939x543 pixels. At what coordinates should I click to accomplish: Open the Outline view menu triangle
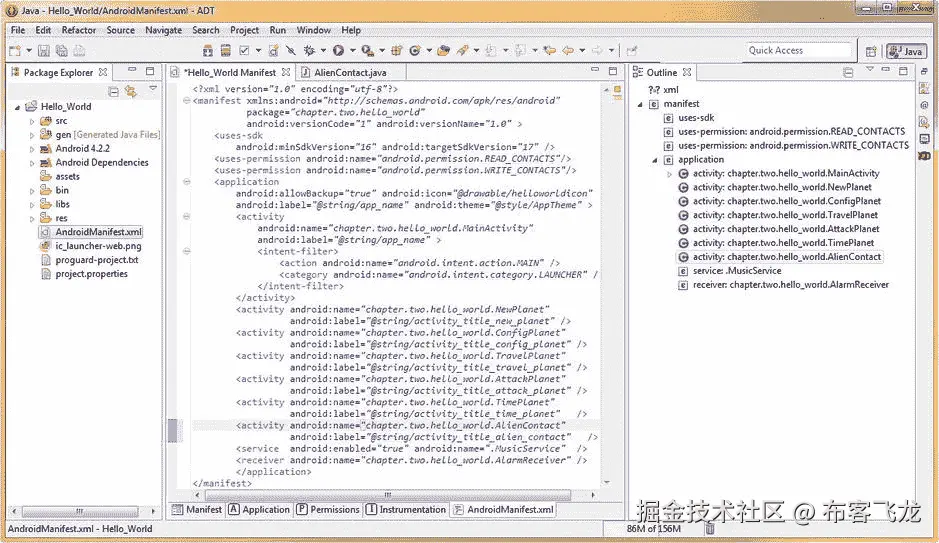coord(870,70)
